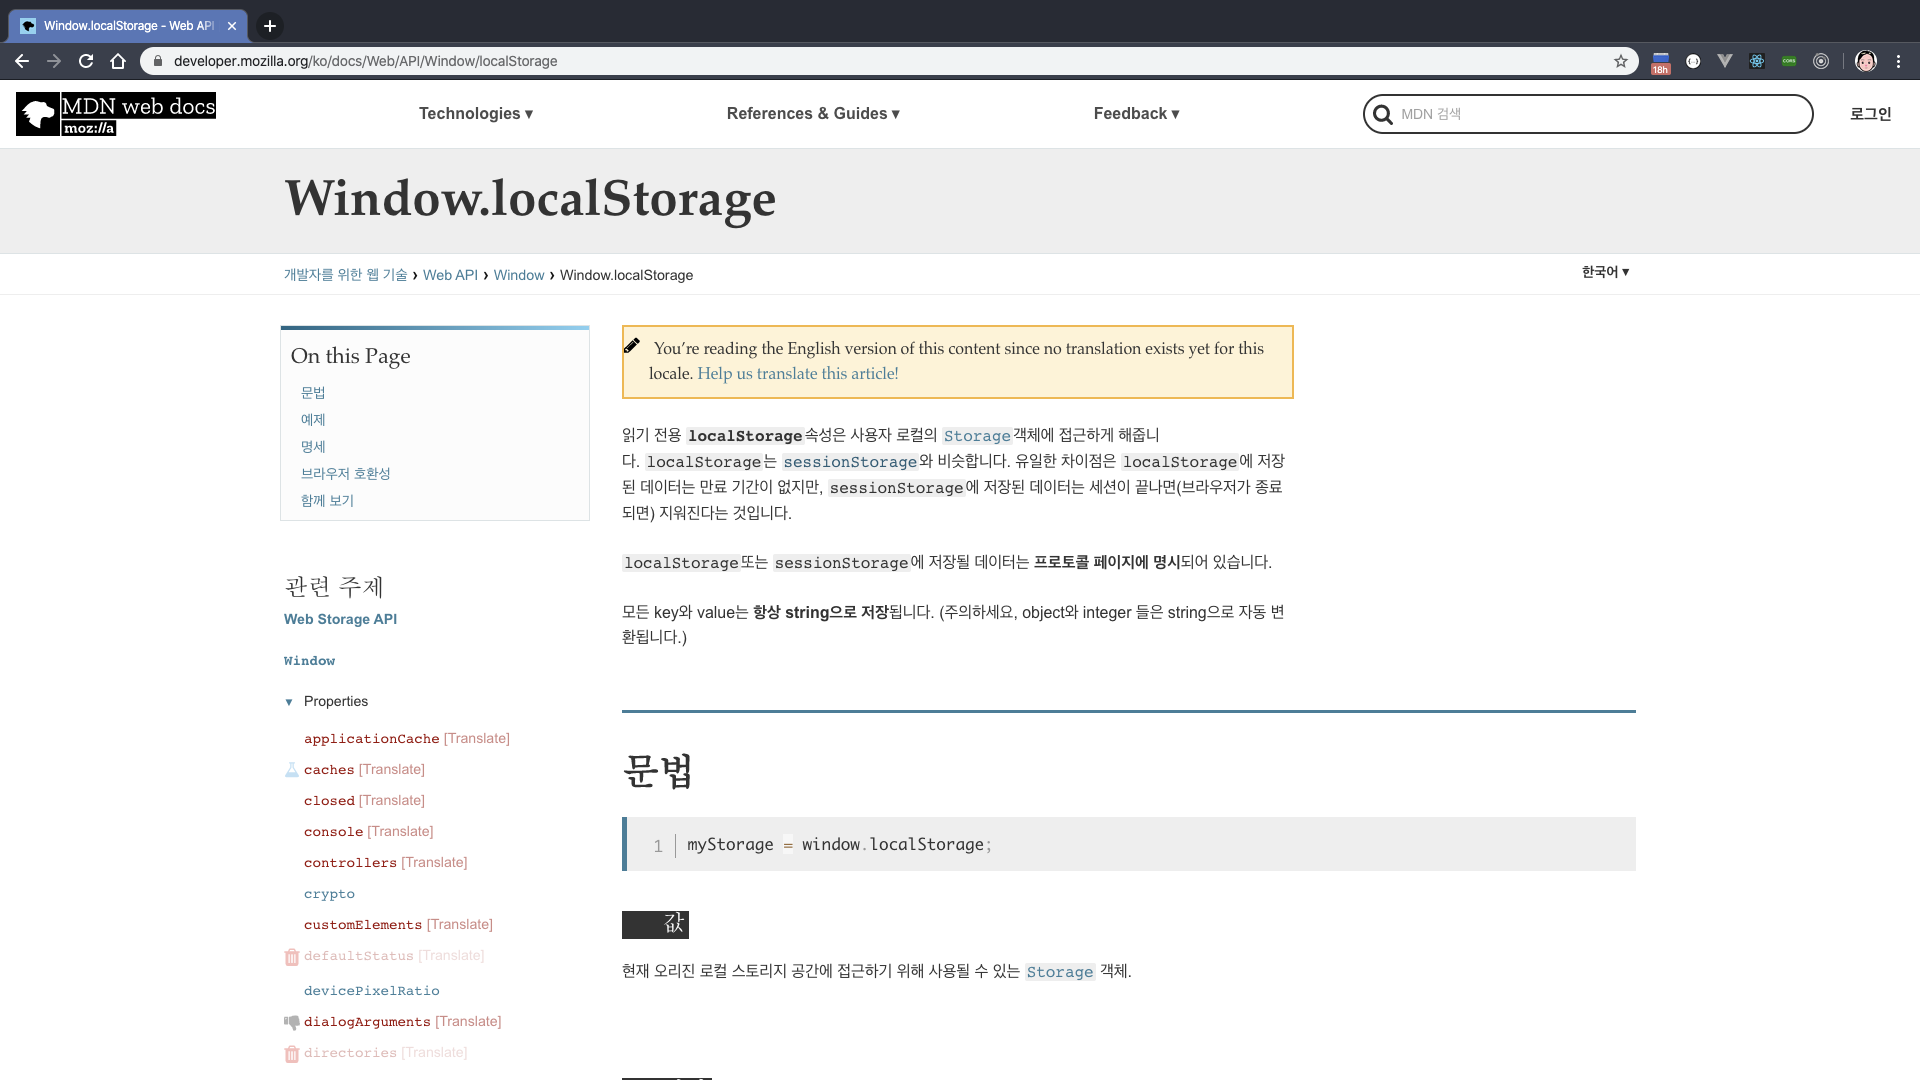Open the Feedback menu

coord(1136,114)
